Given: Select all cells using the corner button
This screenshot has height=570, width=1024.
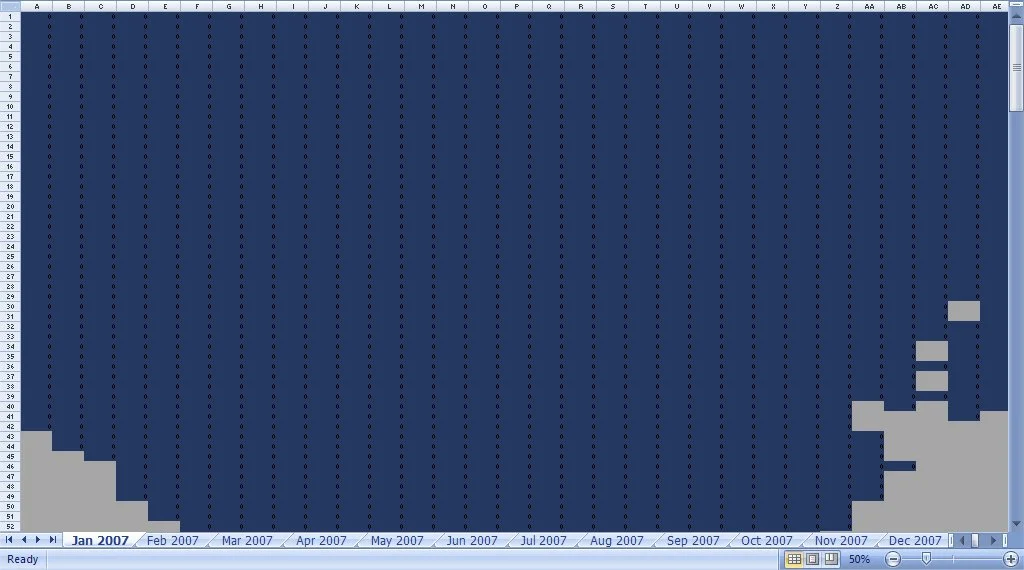Looking at the screenshot, I should (10, 6).
